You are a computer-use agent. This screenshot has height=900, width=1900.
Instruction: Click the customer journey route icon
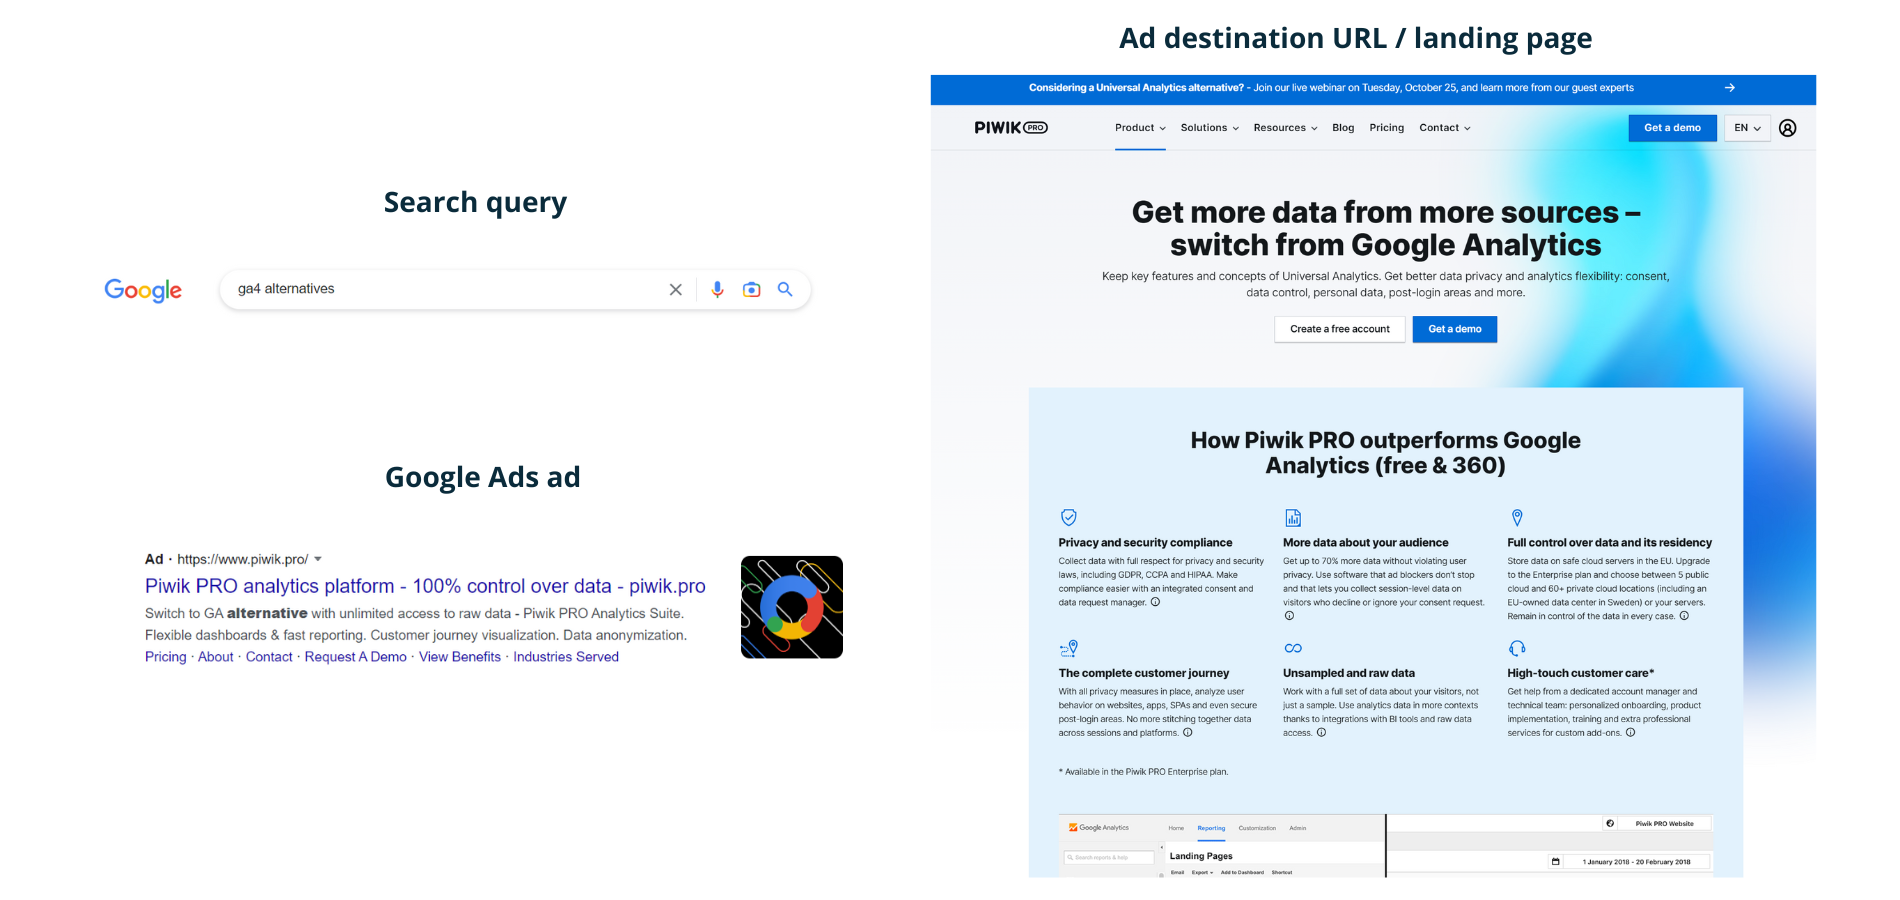click(x=1069, y=648)
